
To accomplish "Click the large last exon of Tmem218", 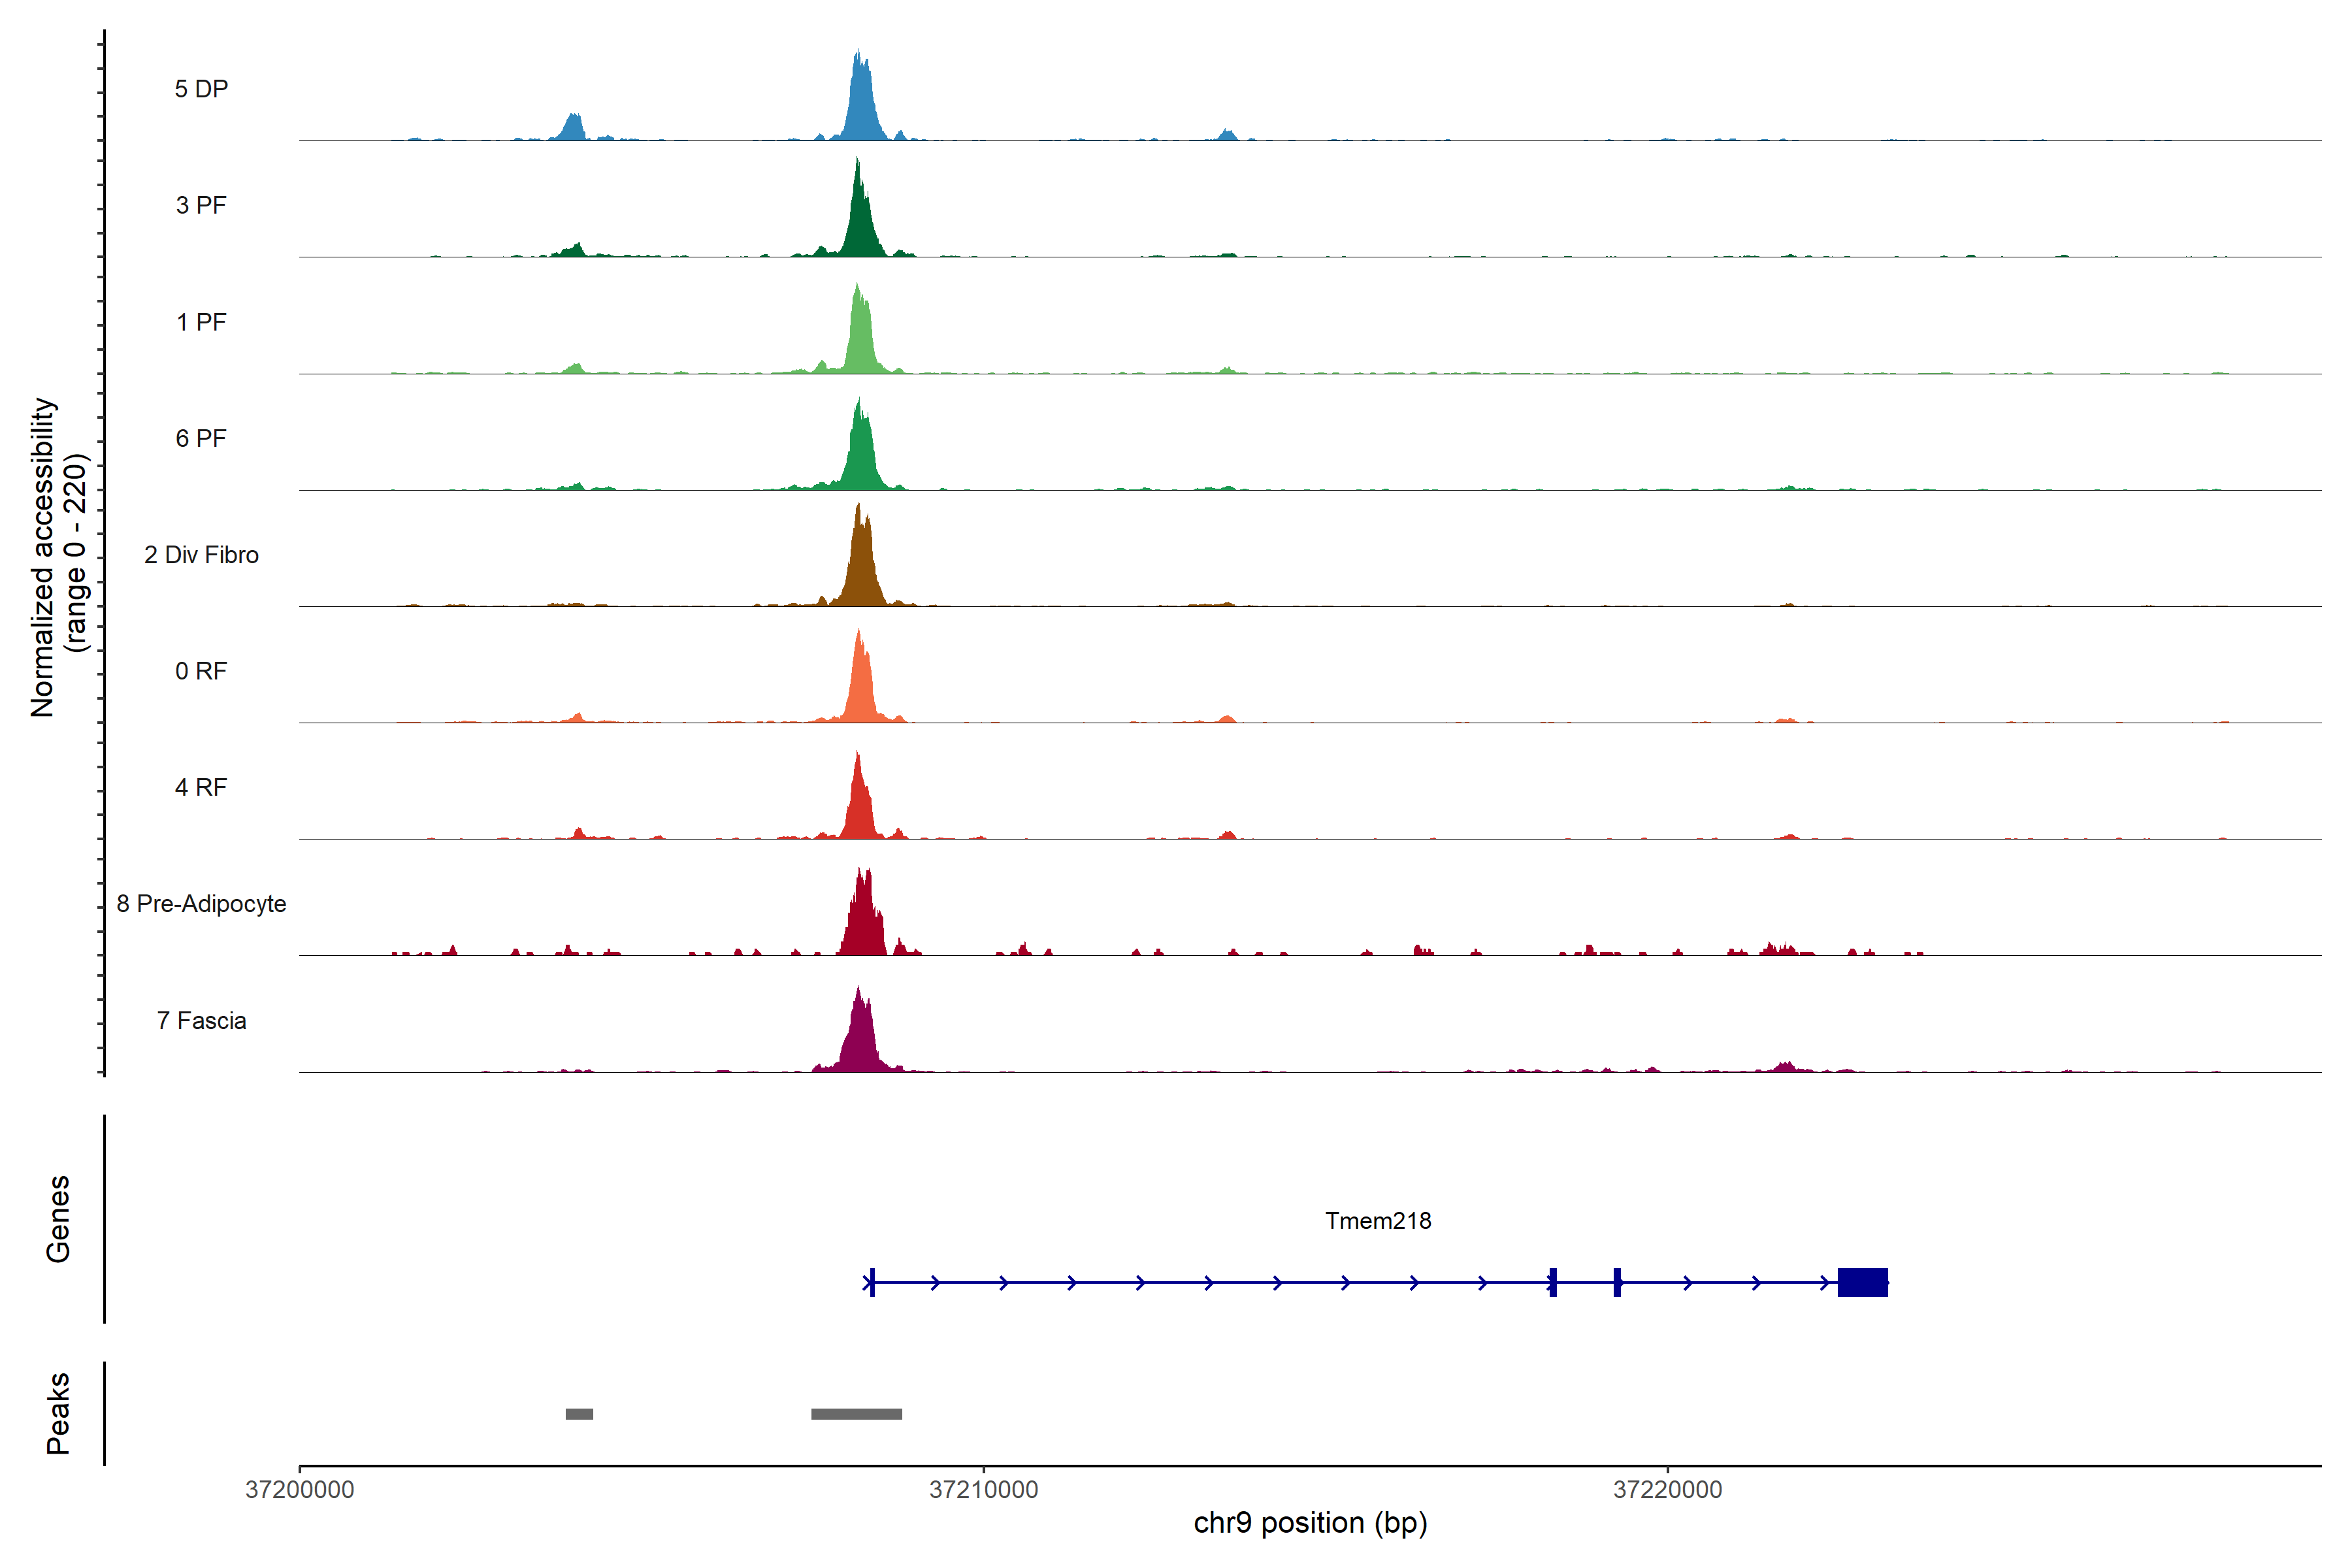I will [x=1862, y=1282].
